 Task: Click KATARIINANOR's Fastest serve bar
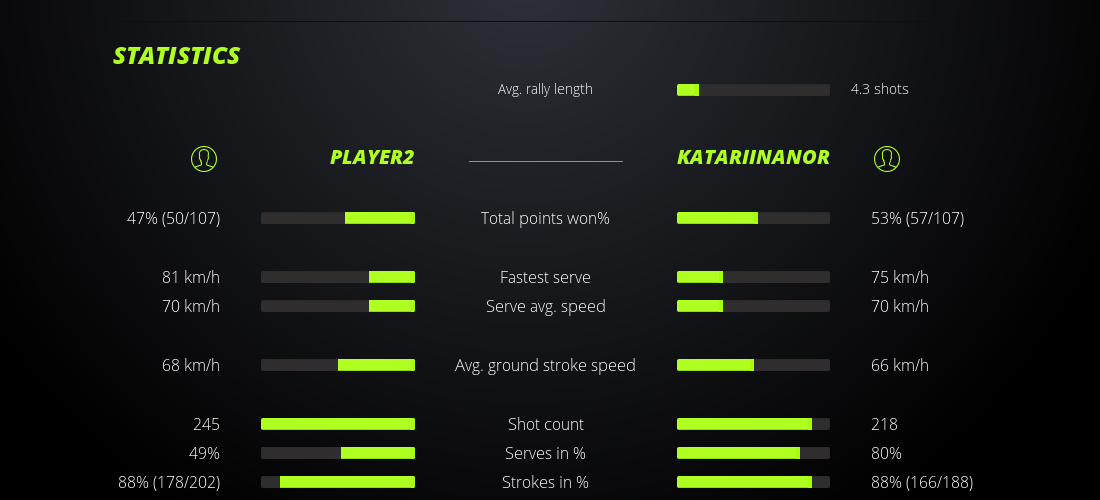click(x=753, y=277)
